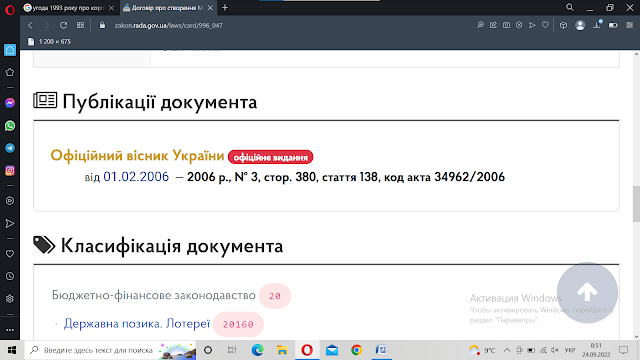Click the 'Публікації документа' heading text
The height and width of the screenshot is (360, 640).
tap(160, 102)
